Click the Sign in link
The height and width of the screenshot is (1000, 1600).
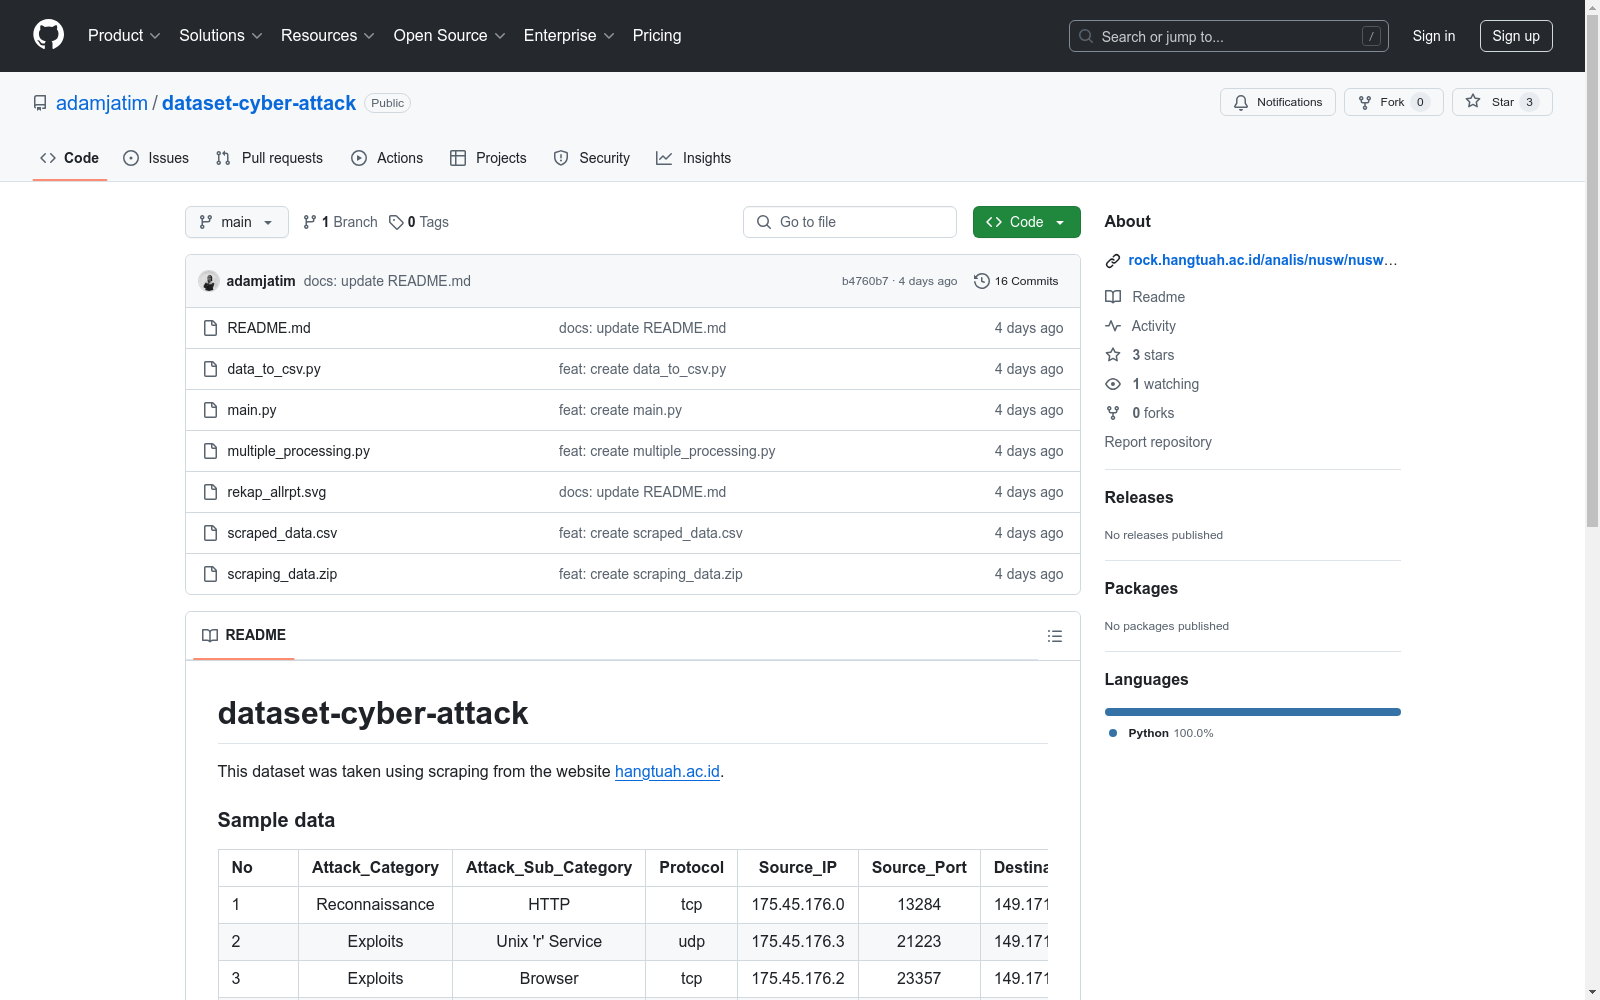pos(1434,36)
